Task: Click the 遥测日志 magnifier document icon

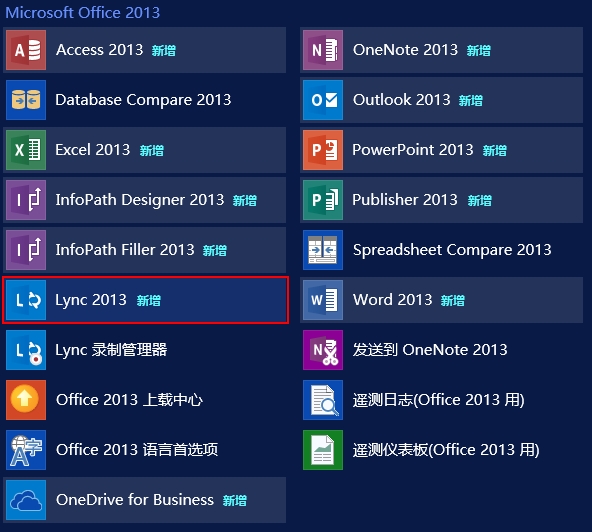Action: tap(323, 400)
